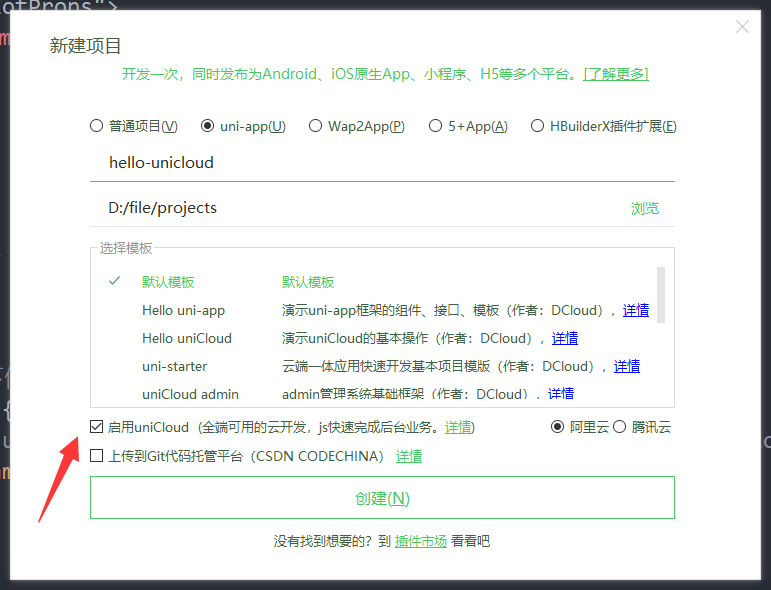
Task: Click the 创建(N) button
Action: [382, 498]
